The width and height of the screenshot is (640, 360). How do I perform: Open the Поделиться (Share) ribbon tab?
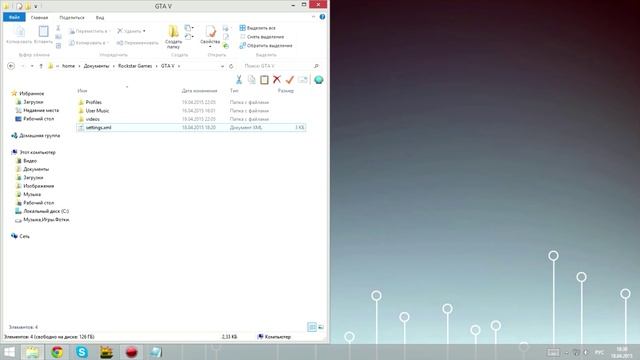point(72,18)
